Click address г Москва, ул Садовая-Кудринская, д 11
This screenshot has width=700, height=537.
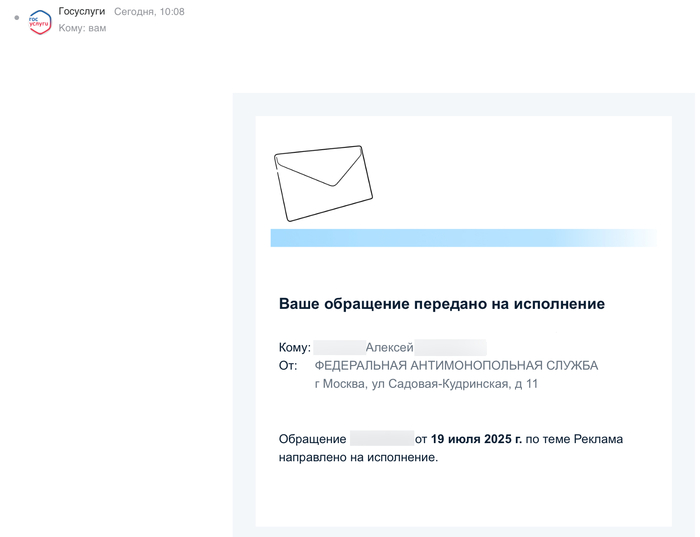tap(426, 384)
